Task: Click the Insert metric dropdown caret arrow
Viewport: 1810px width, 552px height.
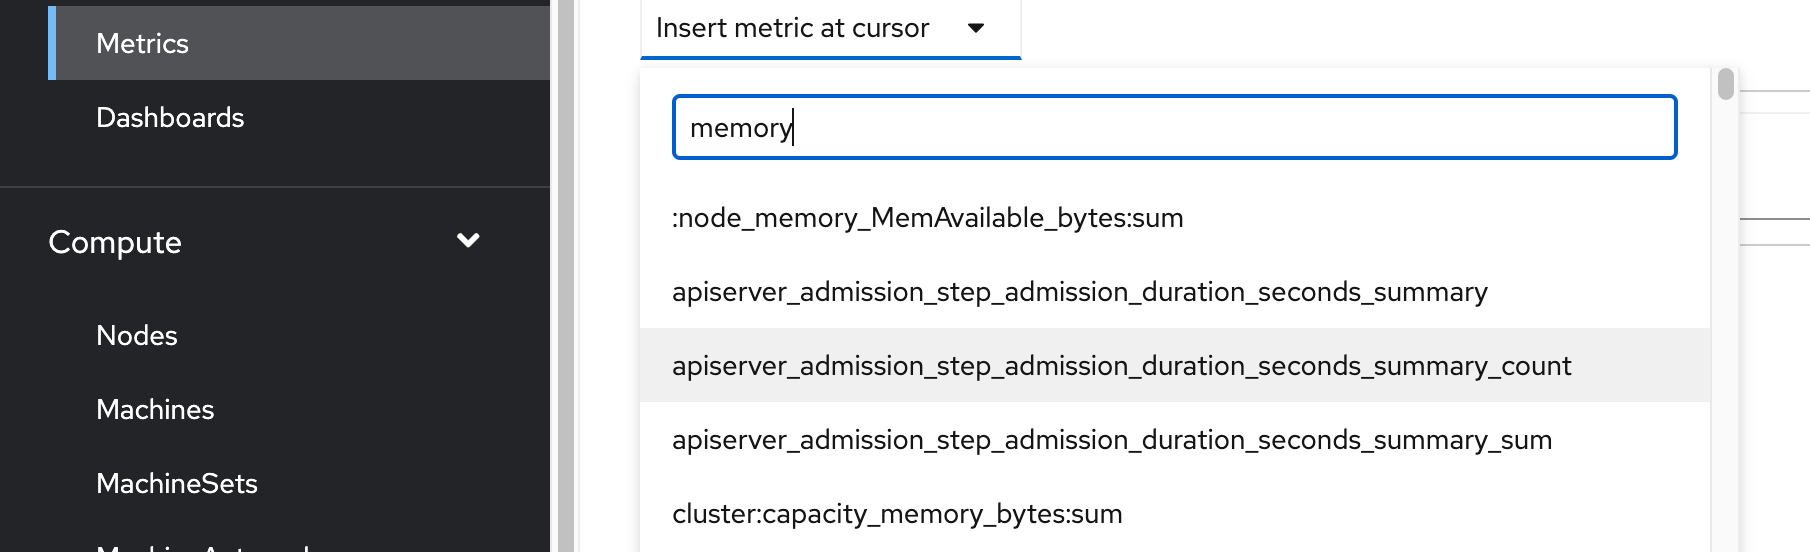Action: (976, 28)
